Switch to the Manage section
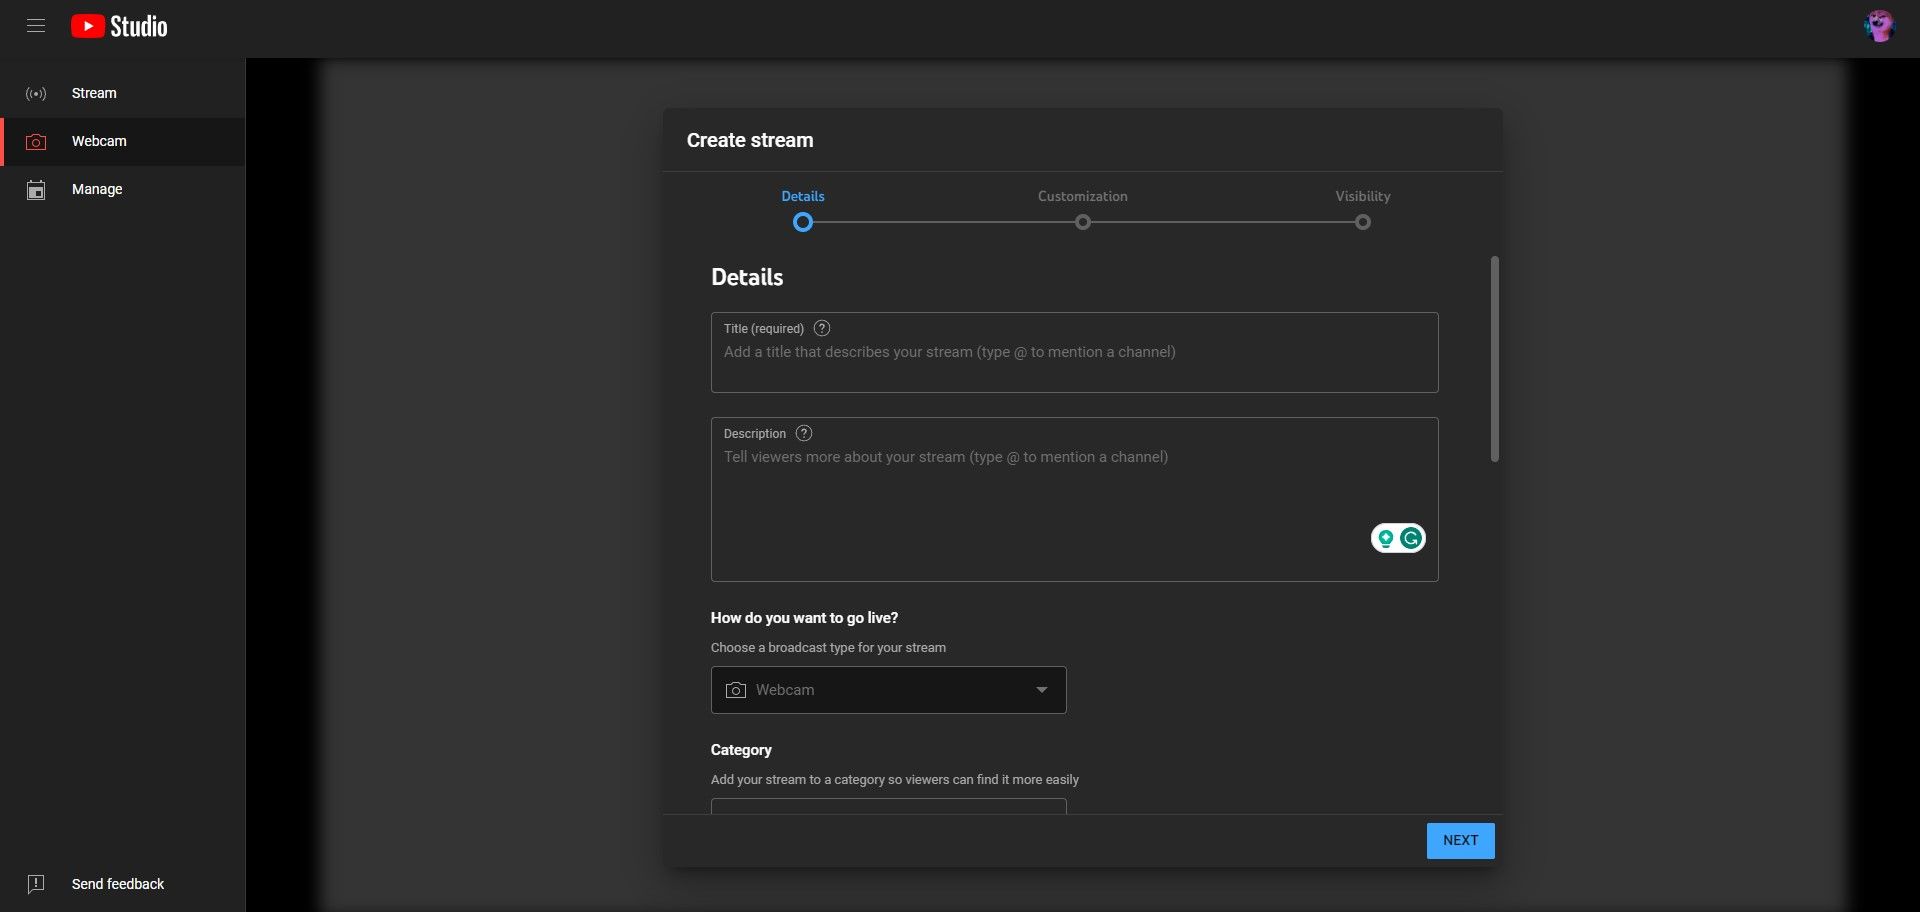The height and width of the screenshot is (912, 1920). pos(97,189)
